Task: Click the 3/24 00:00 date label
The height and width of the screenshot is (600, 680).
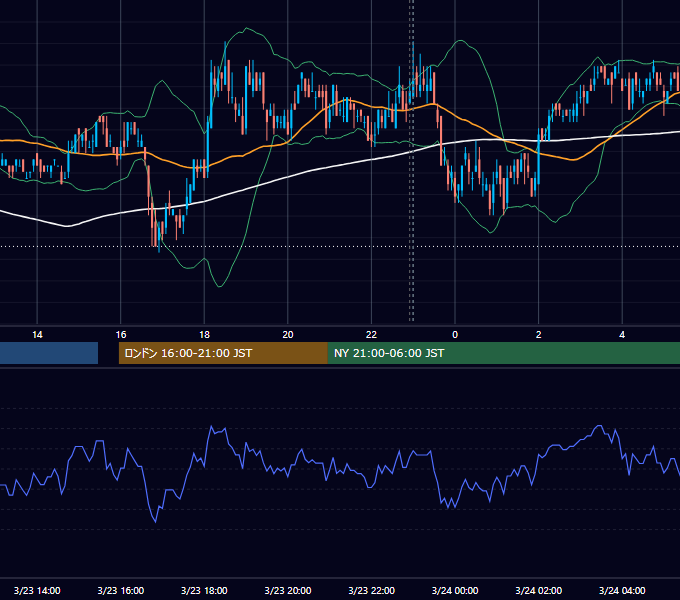Action: (x=455, y=590)
